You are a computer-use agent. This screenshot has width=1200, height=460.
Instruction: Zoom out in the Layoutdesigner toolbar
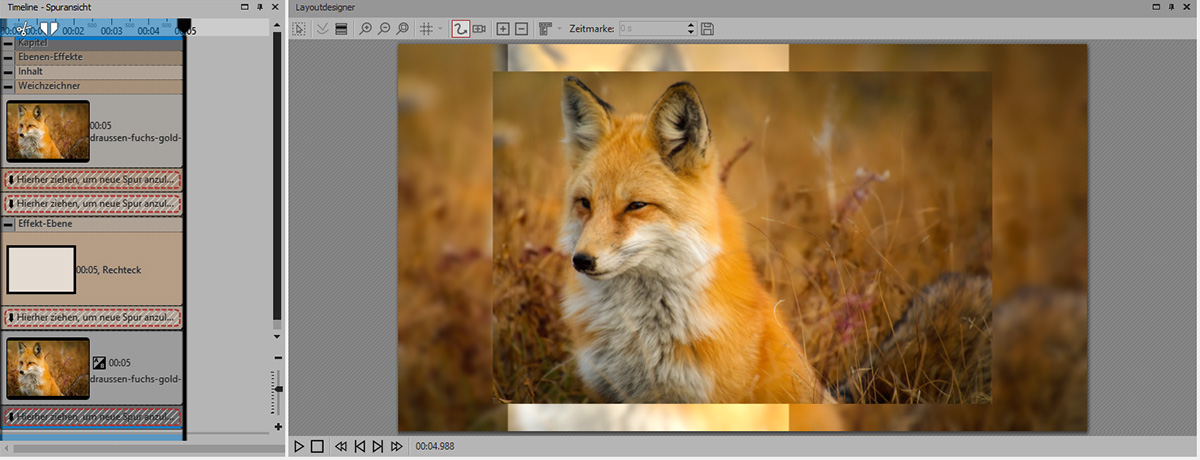pyautogui.click(x=384, y=29)
